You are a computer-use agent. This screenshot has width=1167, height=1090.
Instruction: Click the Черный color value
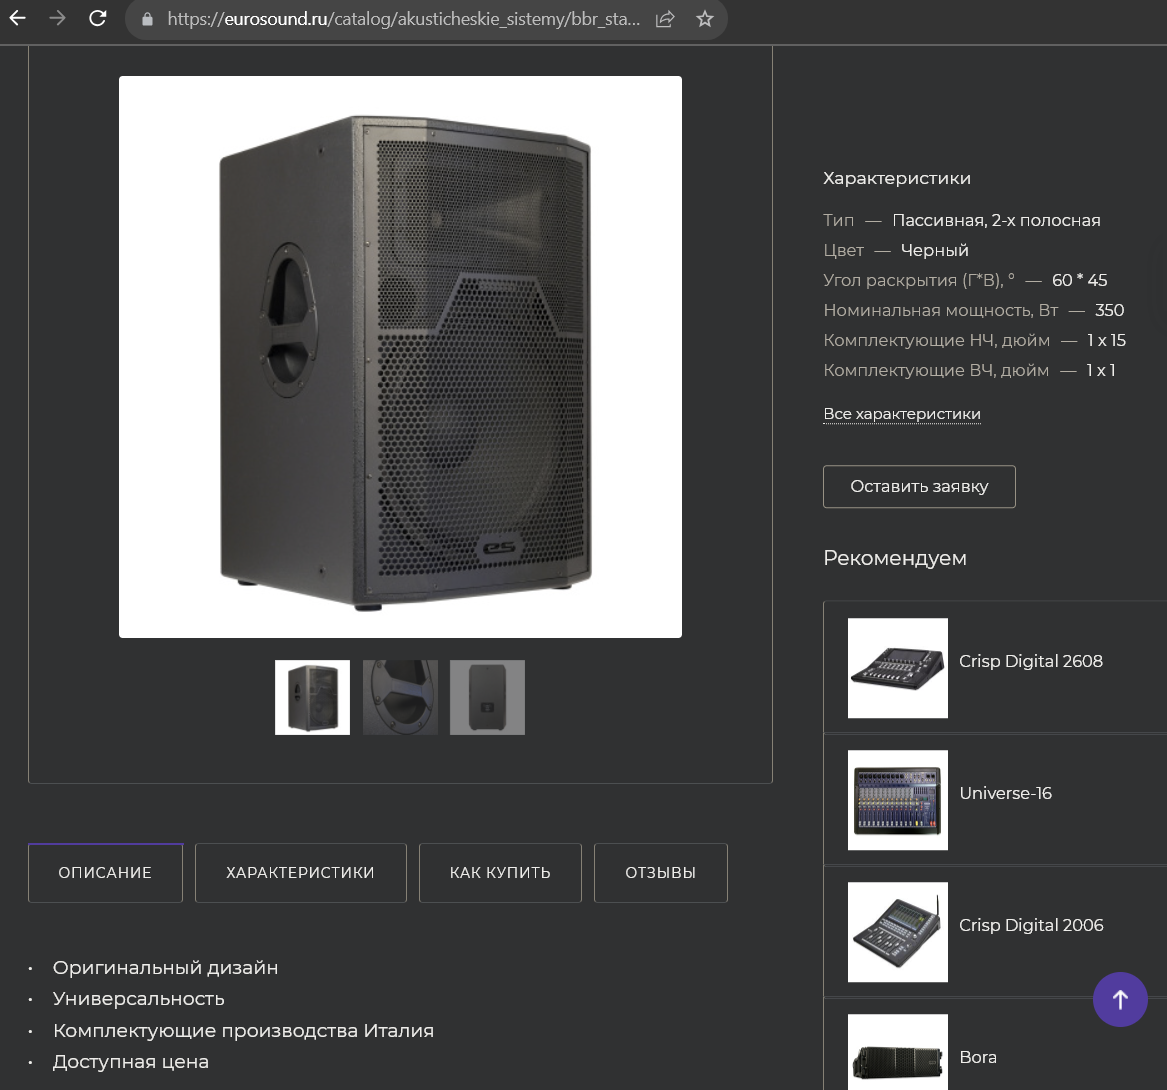click(x=935, y=250)
